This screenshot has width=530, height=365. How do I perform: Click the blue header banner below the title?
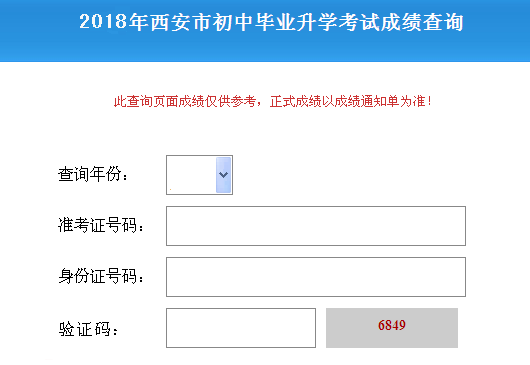[x=265, y=49]
